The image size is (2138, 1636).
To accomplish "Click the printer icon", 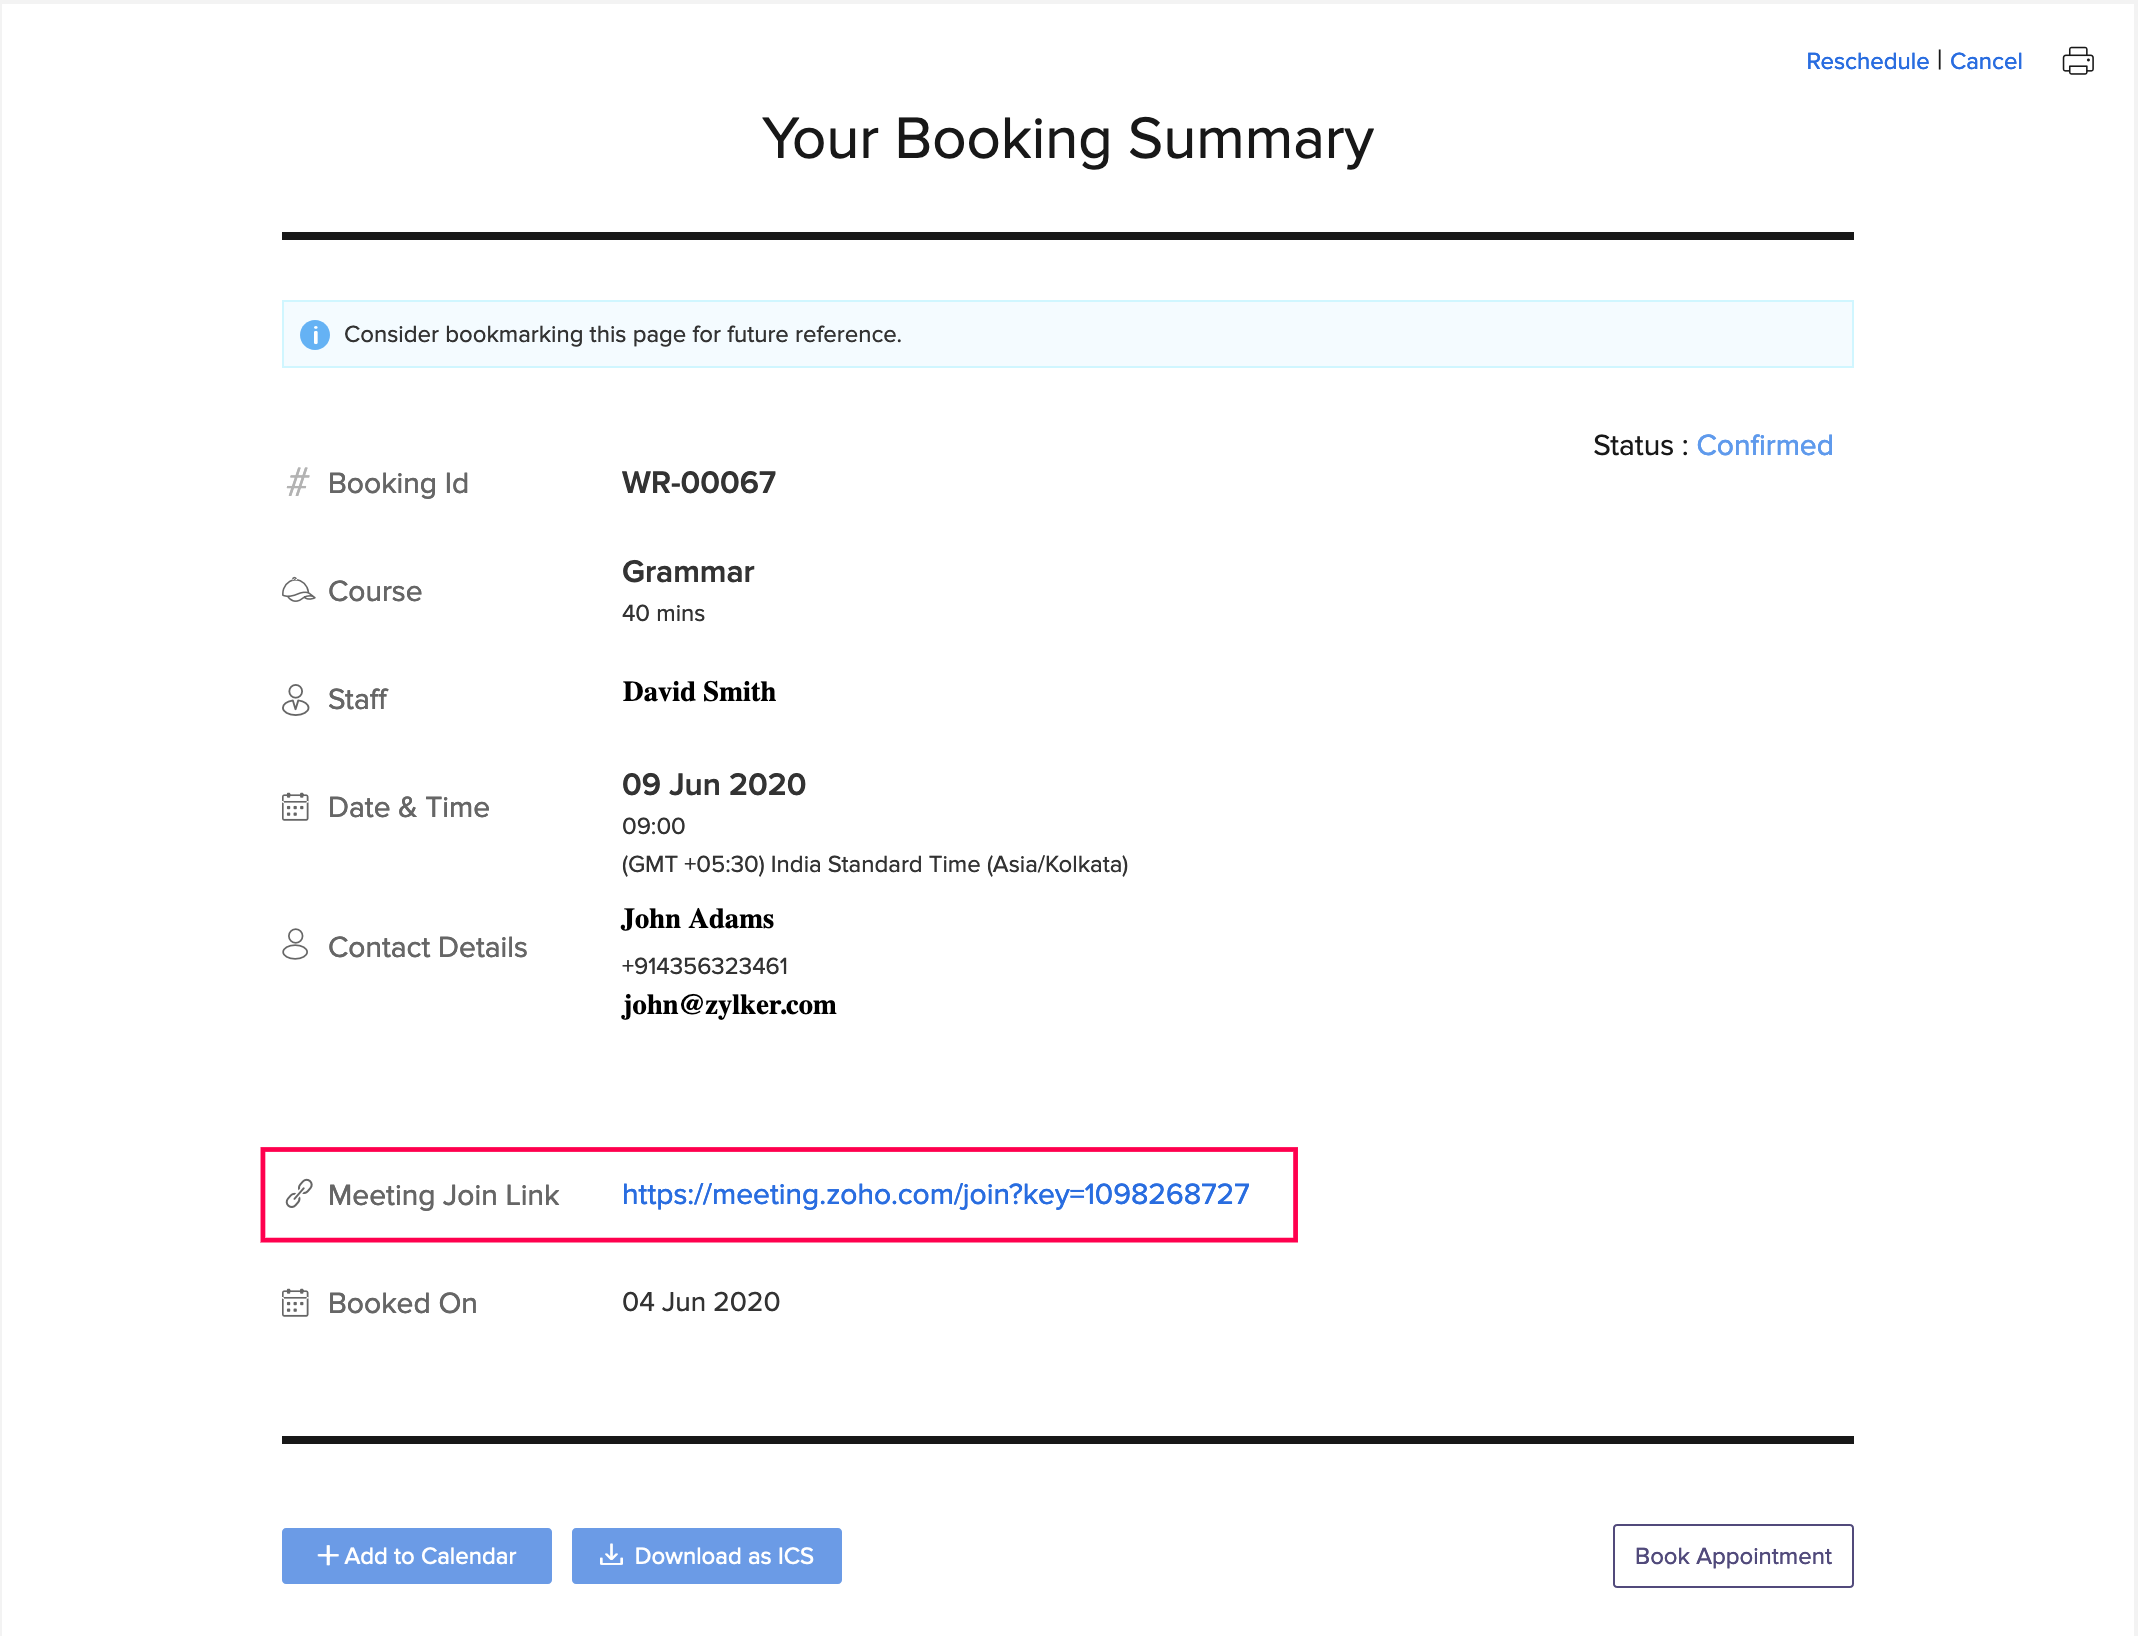I will pyautogui.click(x=2077, y=61).
